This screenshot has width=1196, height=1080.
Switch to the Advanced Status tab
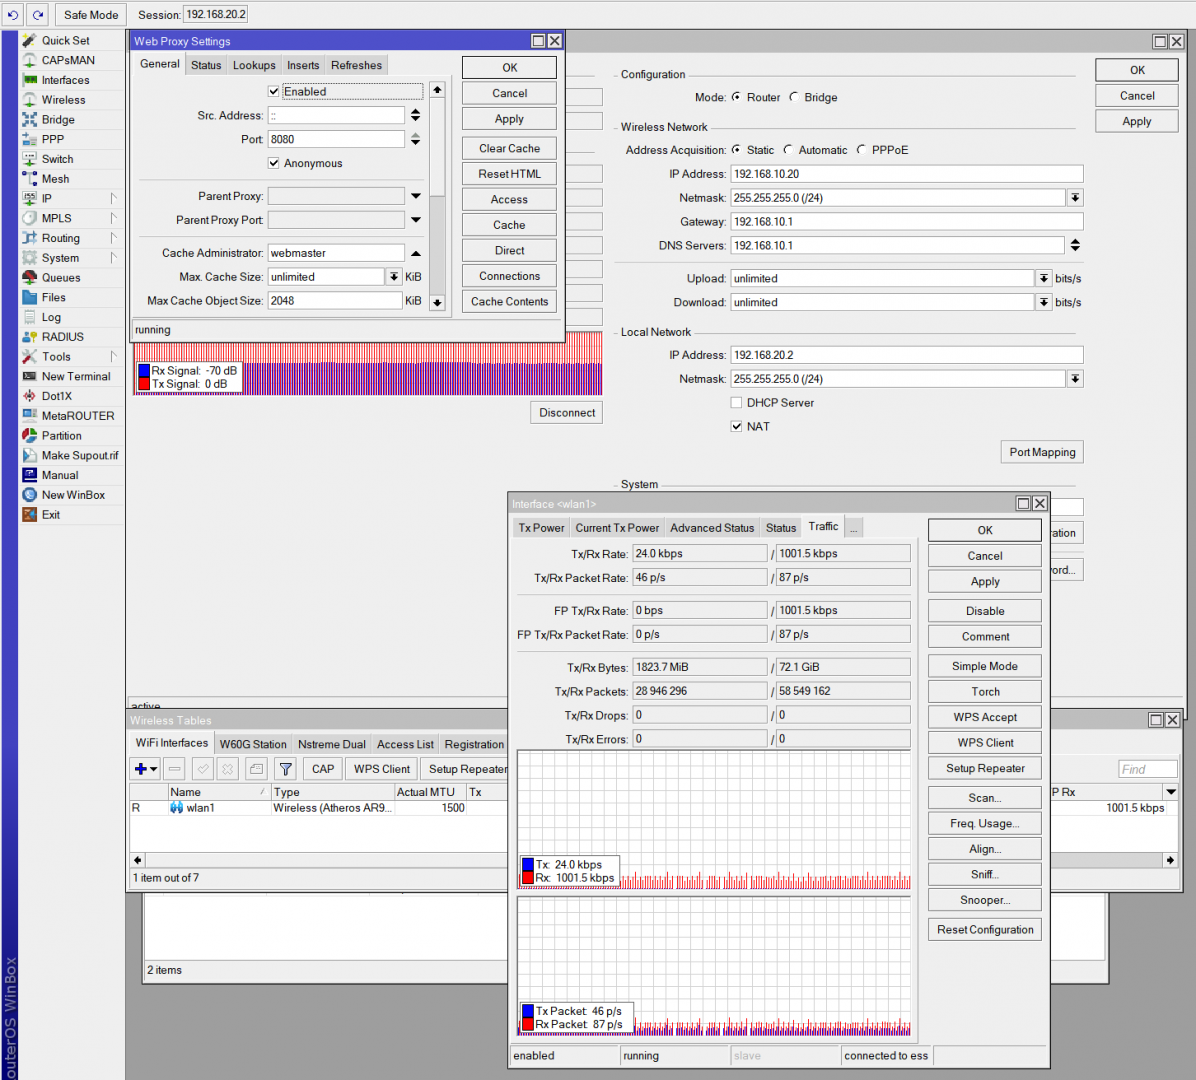712,528
